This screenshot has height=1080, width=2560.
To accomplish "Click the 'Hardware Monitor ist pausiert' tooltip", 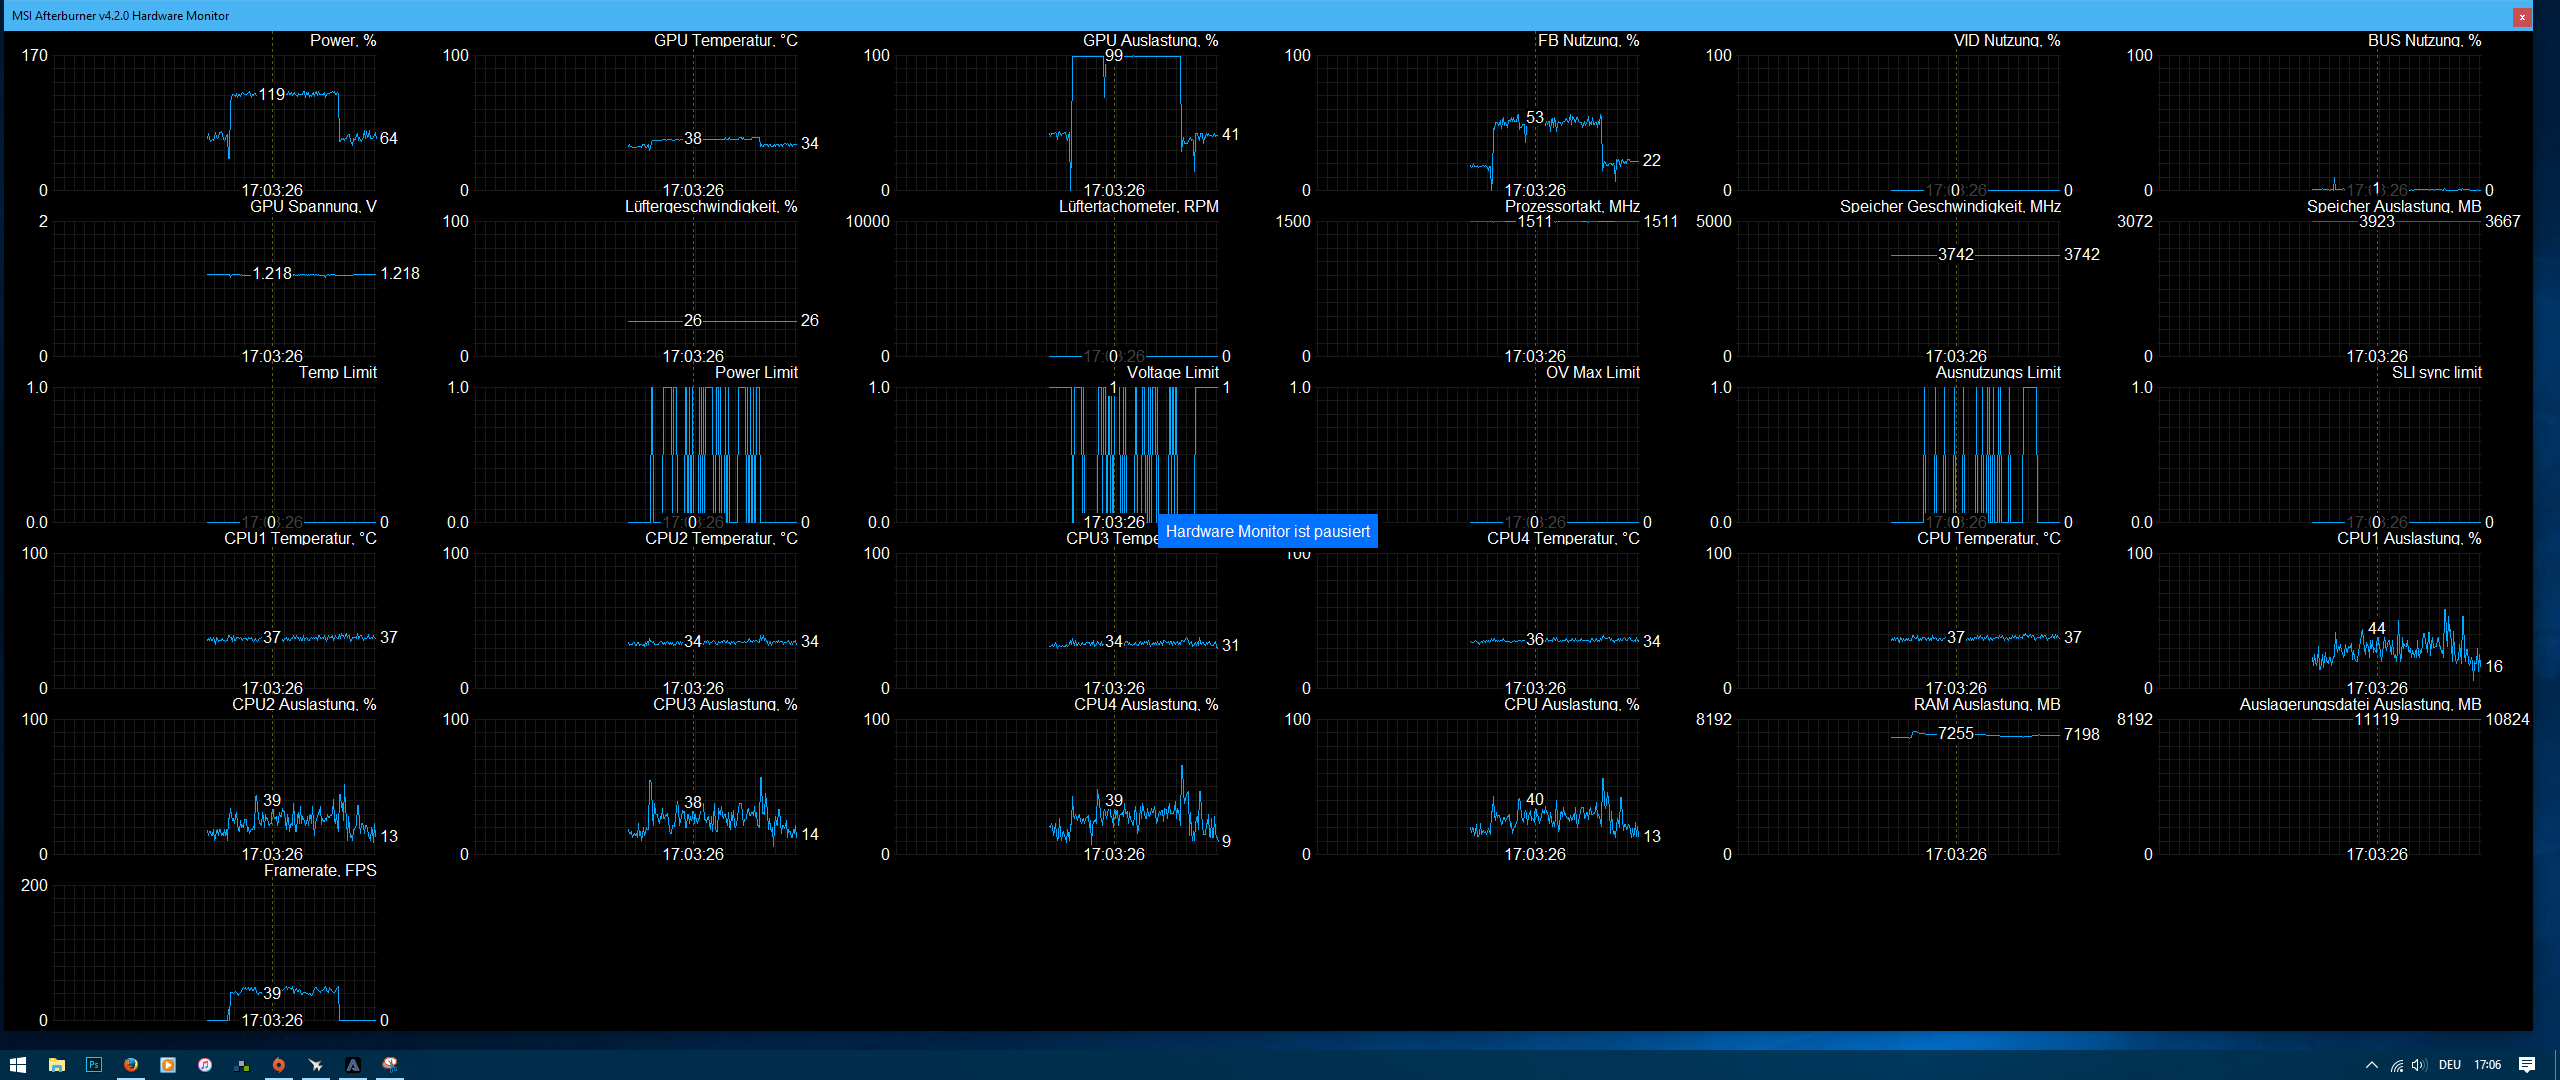I will point(1267,531).
